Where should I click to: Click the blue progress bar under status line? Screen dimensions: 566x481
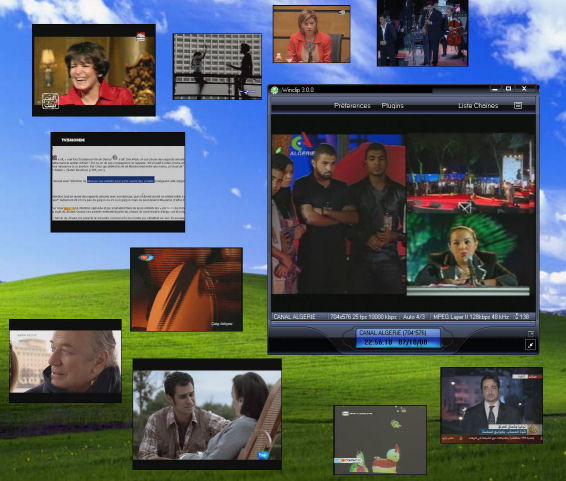(403, 323)
